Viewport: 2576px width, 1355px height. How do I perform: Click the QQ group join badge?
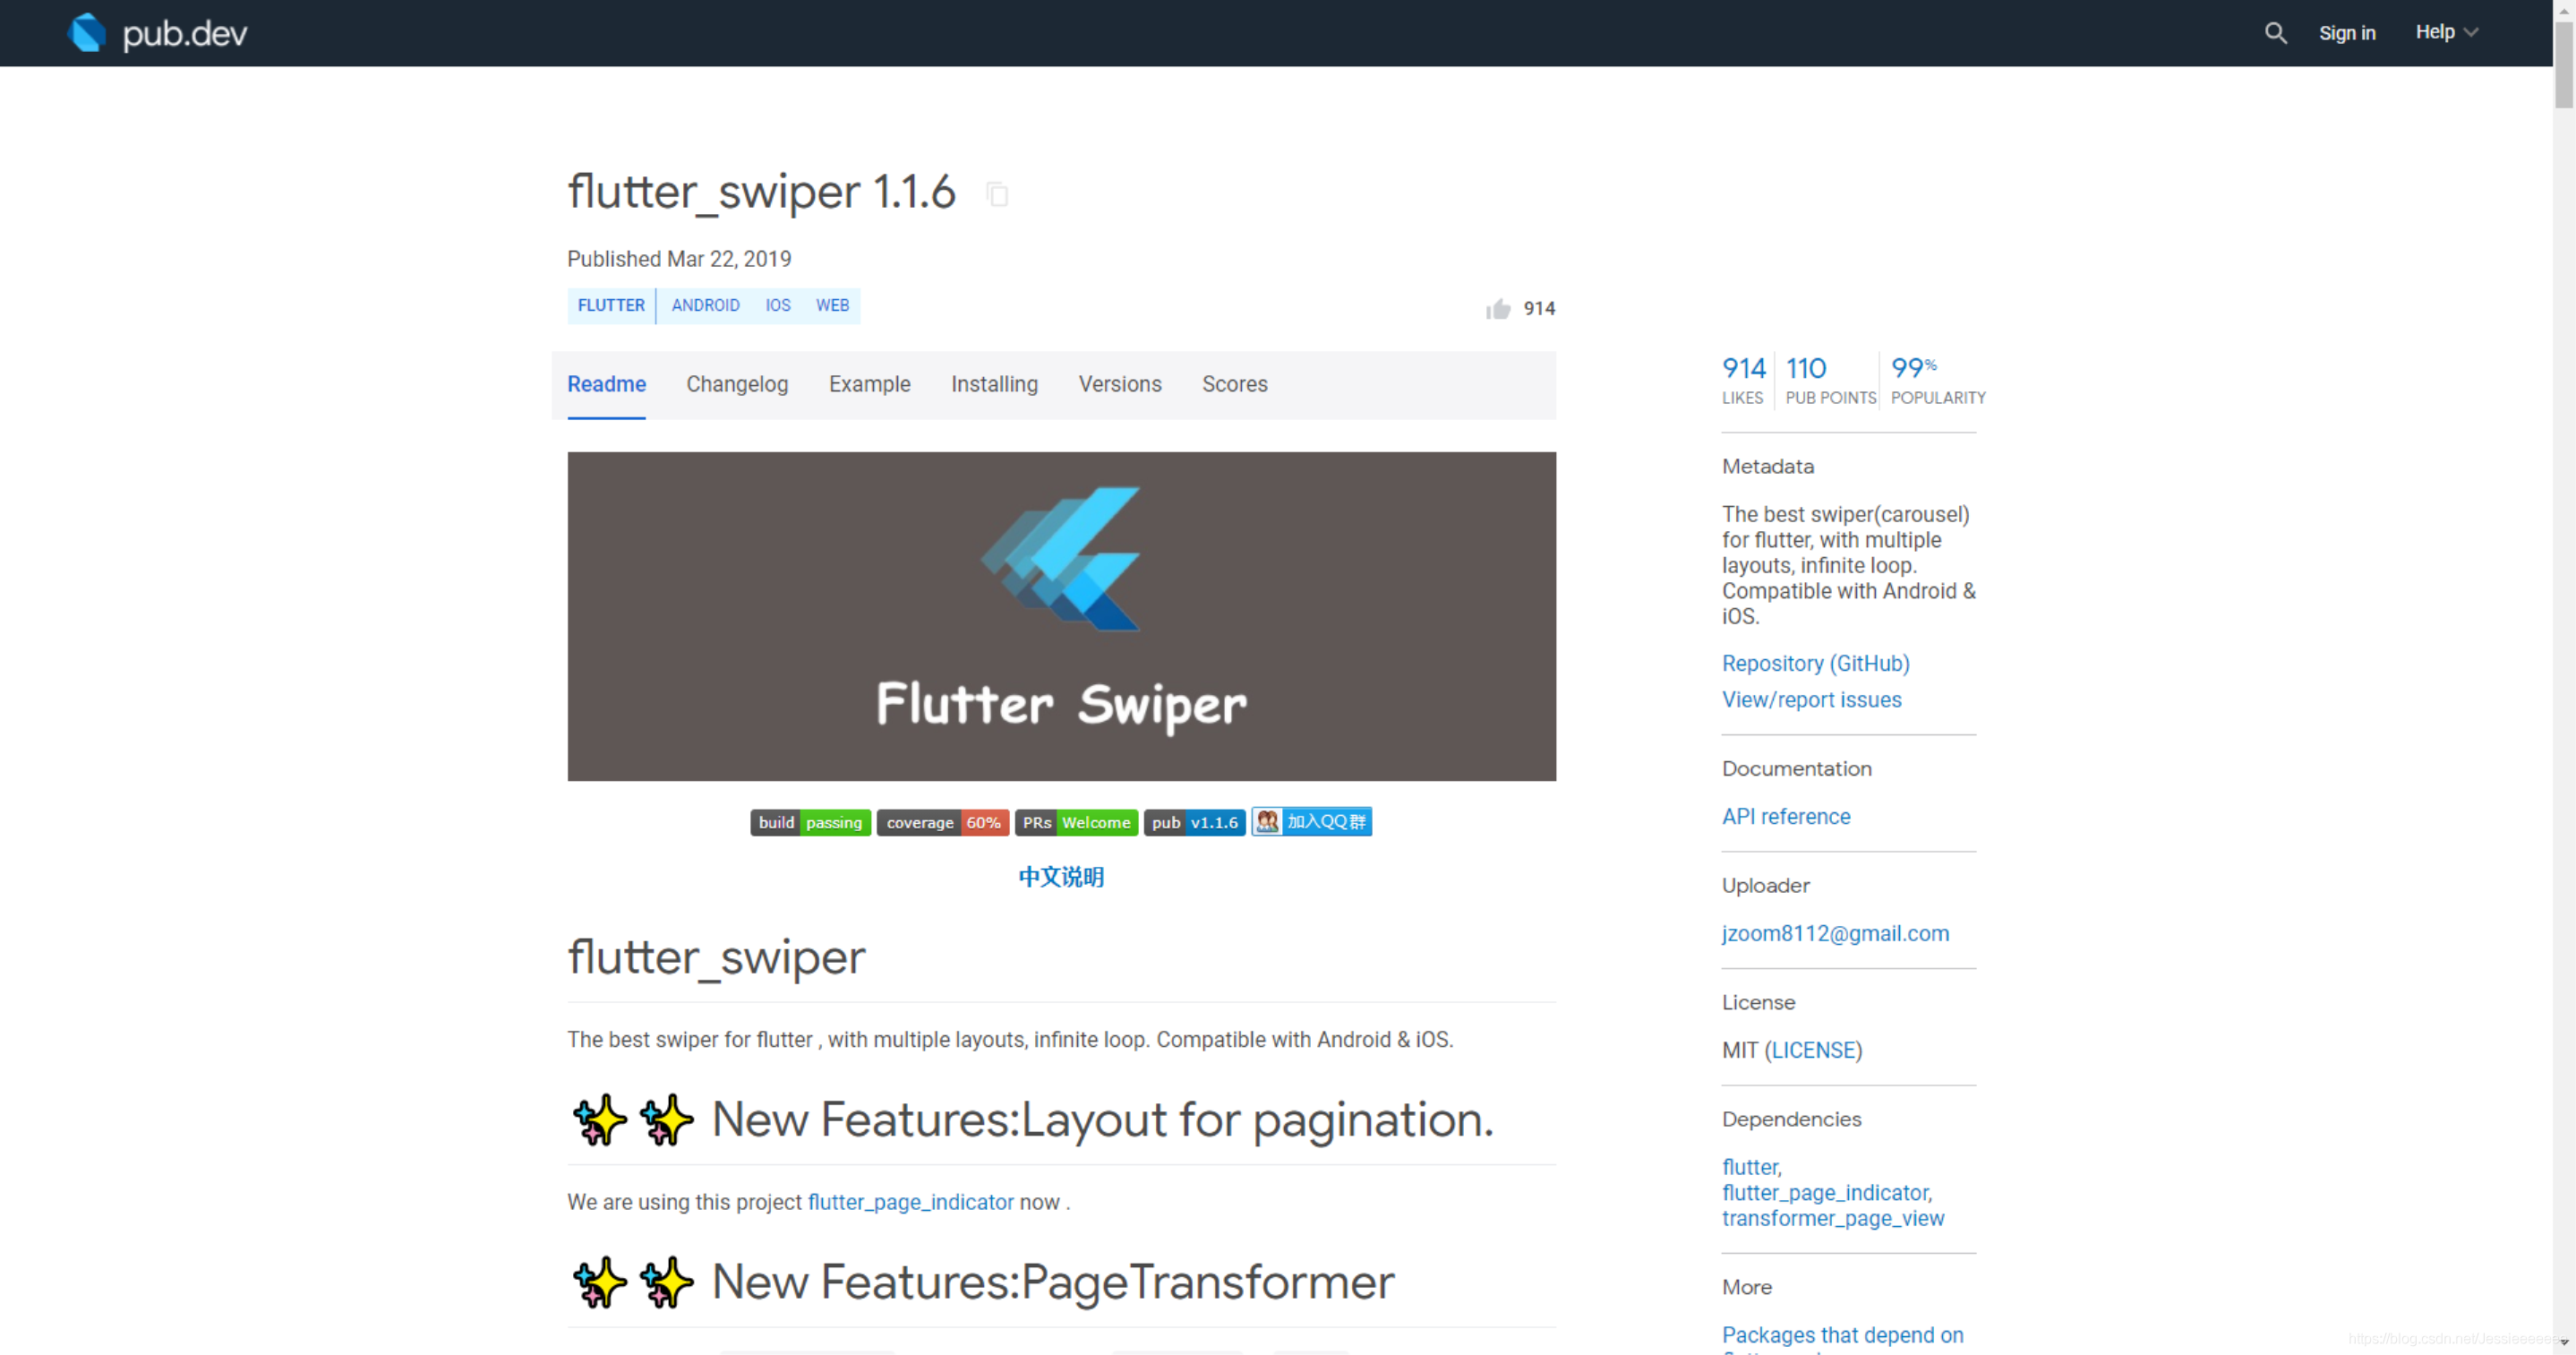coord(1312,821)
